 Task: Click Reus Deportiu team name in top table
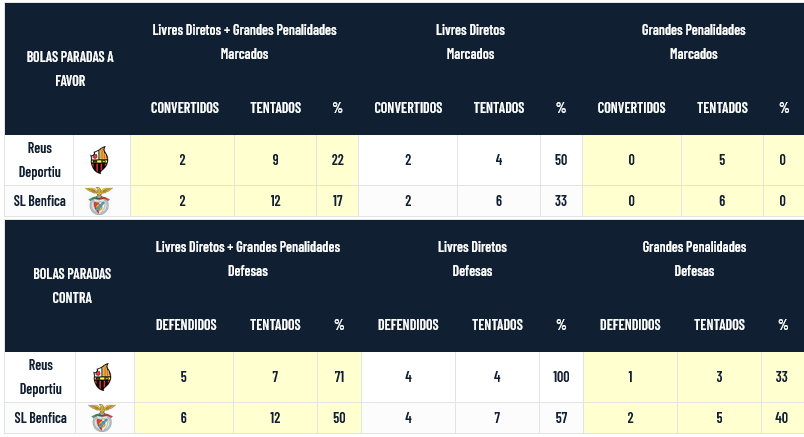39,160
